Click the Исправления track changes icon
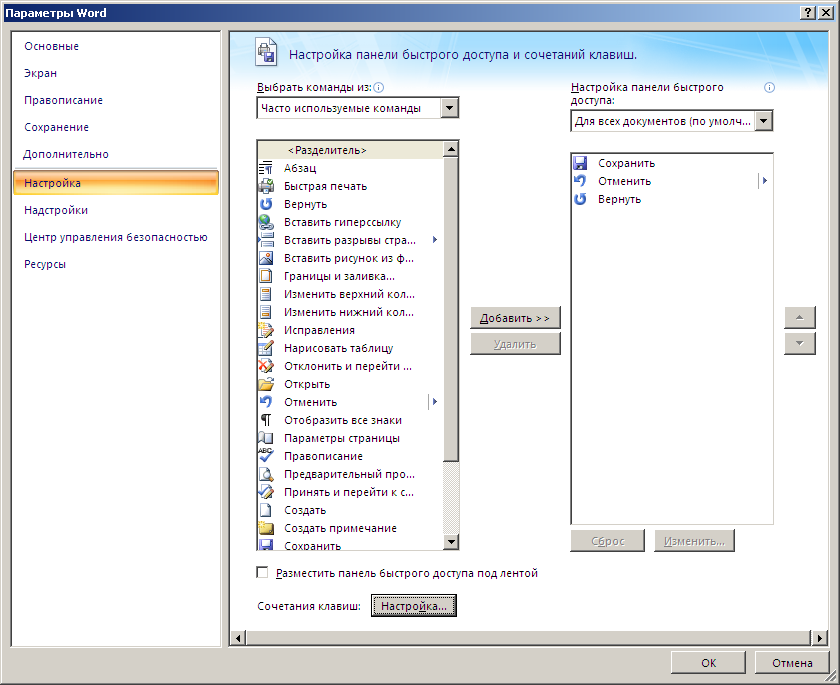The width and height of the screenshot is (840, 685). pyautogui.click(x=266, y=330)
